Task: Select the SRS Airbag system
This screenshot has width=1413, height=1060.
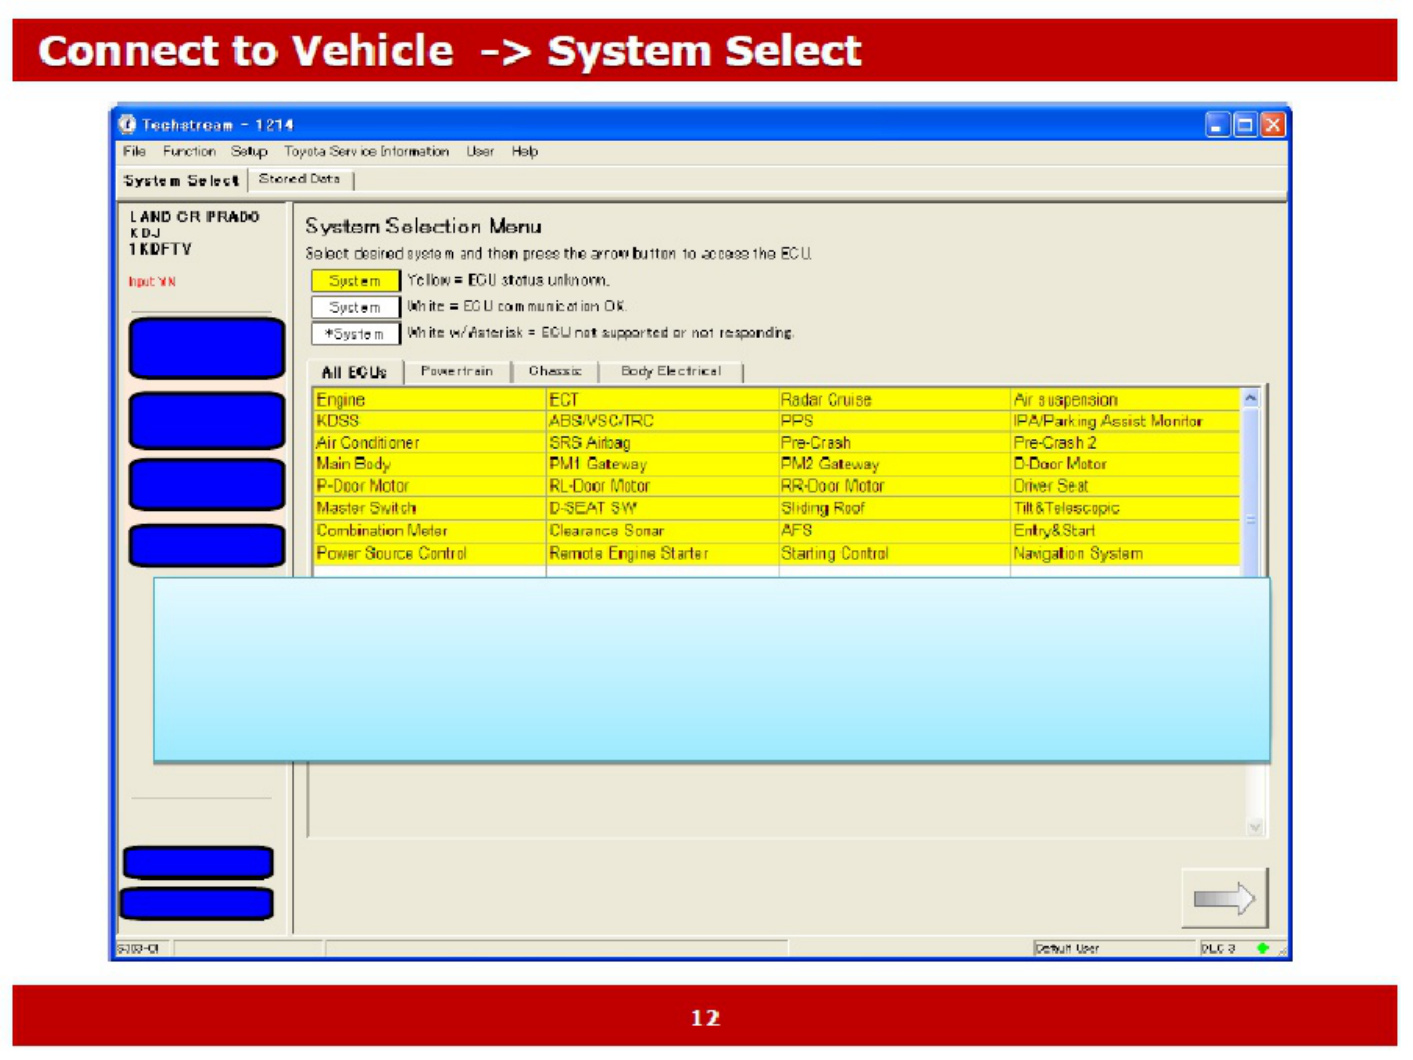Action: (x=662, y=443)
